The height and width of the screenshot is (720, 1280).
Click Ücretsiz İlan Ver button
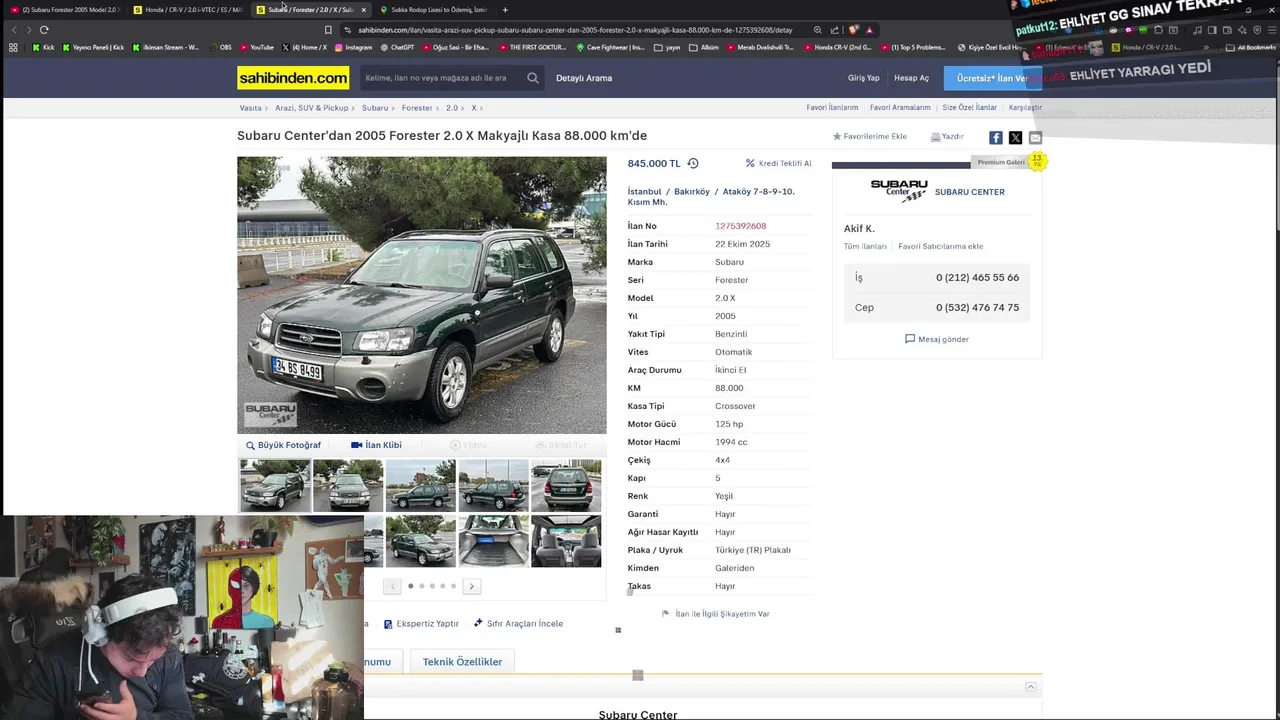pos(992,78)
